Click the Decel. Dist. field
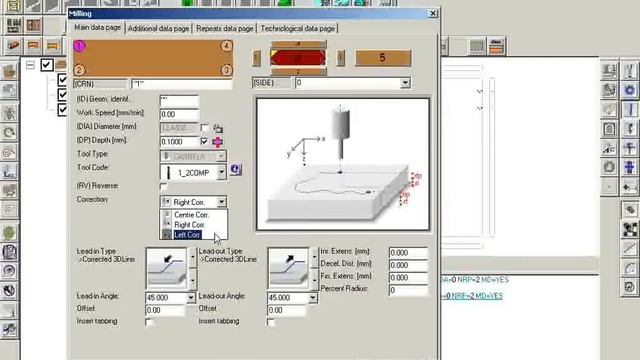The height and width of the screenshot is (360, 640). click(x=408, y=265)
